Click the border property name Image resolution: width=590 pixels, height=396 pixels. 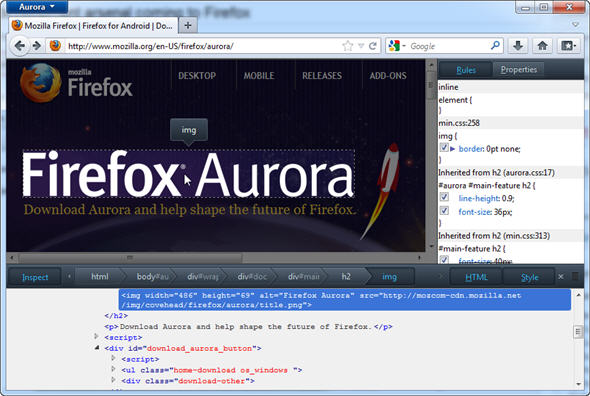point(471,149)
